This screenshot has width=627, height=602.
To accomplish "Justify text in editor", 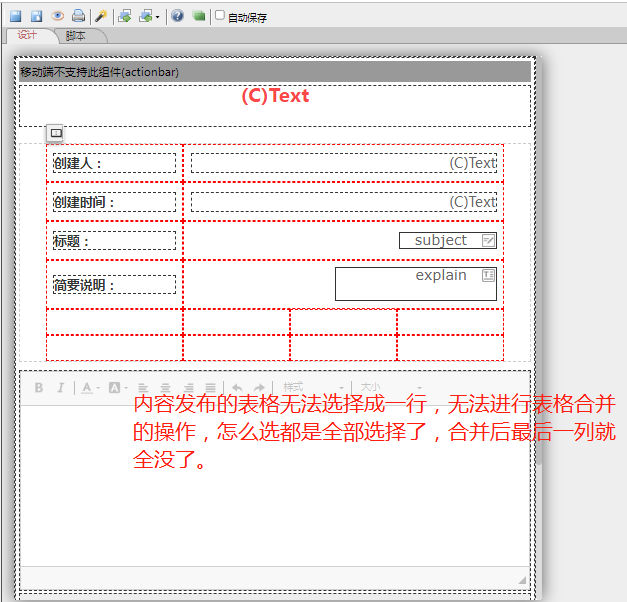I will point(210,388).
